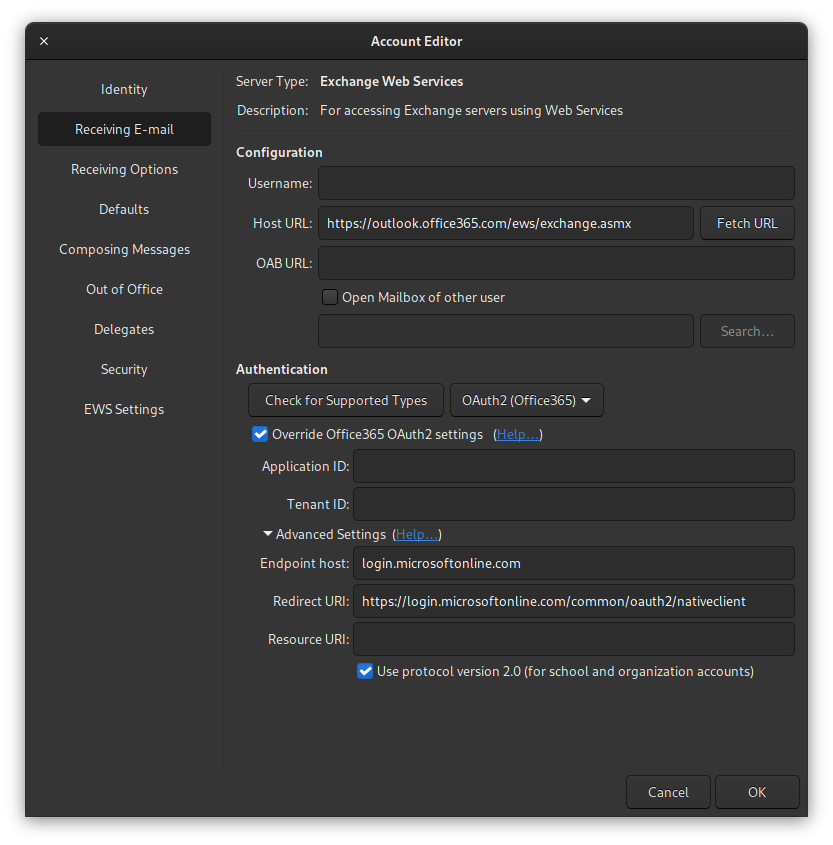Show the Delegates page
833x845 pixels.
[x=124, y=329]
